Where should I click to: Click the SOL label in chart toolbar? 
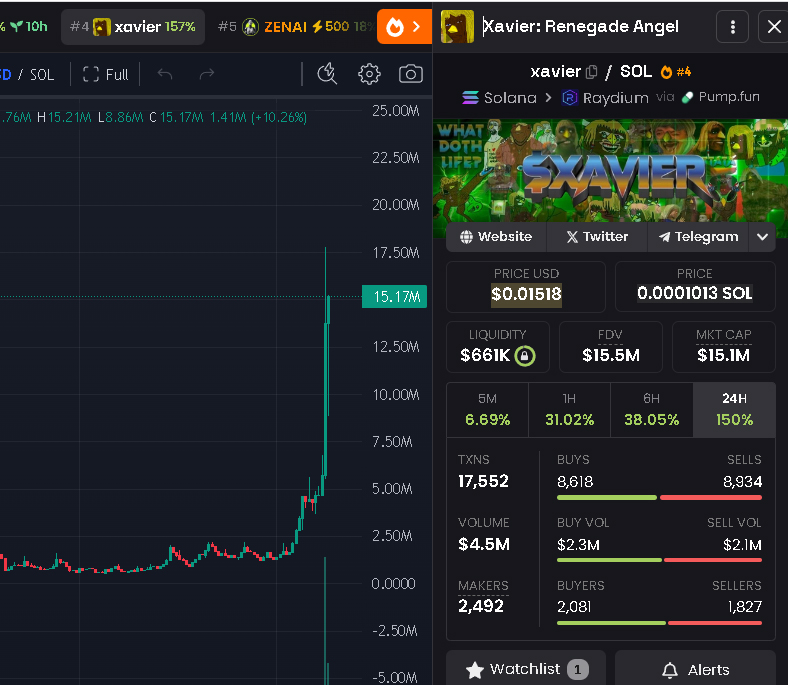42,75
